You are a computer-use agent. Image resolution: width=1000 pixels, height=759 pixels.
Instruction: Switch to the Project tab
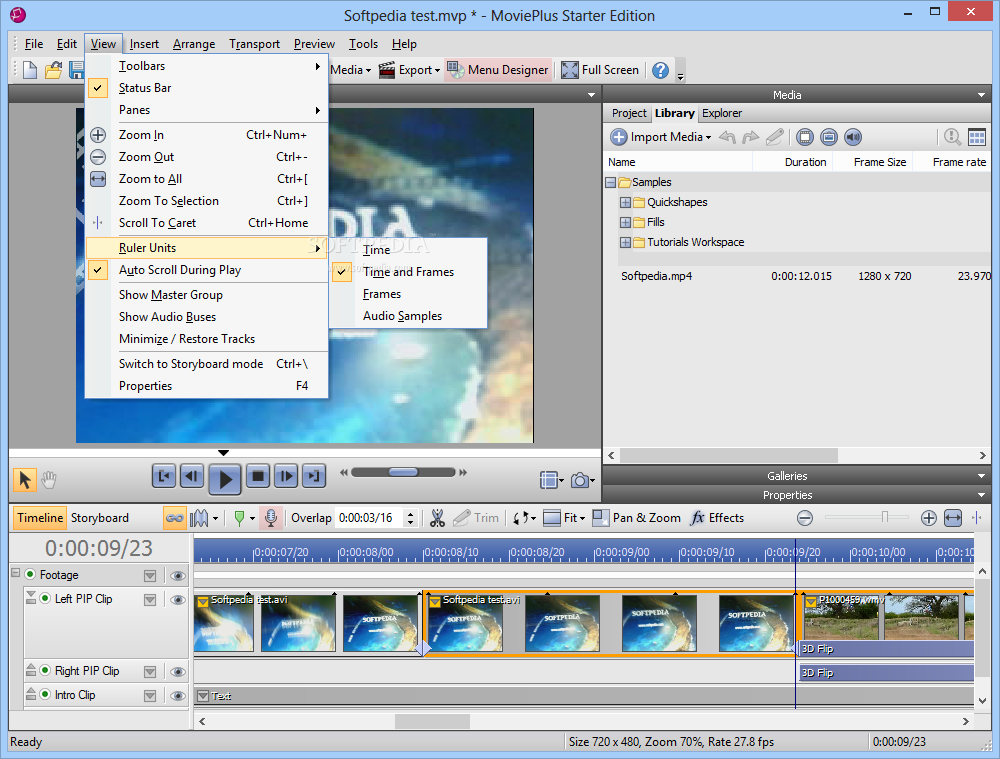(629, 113)
